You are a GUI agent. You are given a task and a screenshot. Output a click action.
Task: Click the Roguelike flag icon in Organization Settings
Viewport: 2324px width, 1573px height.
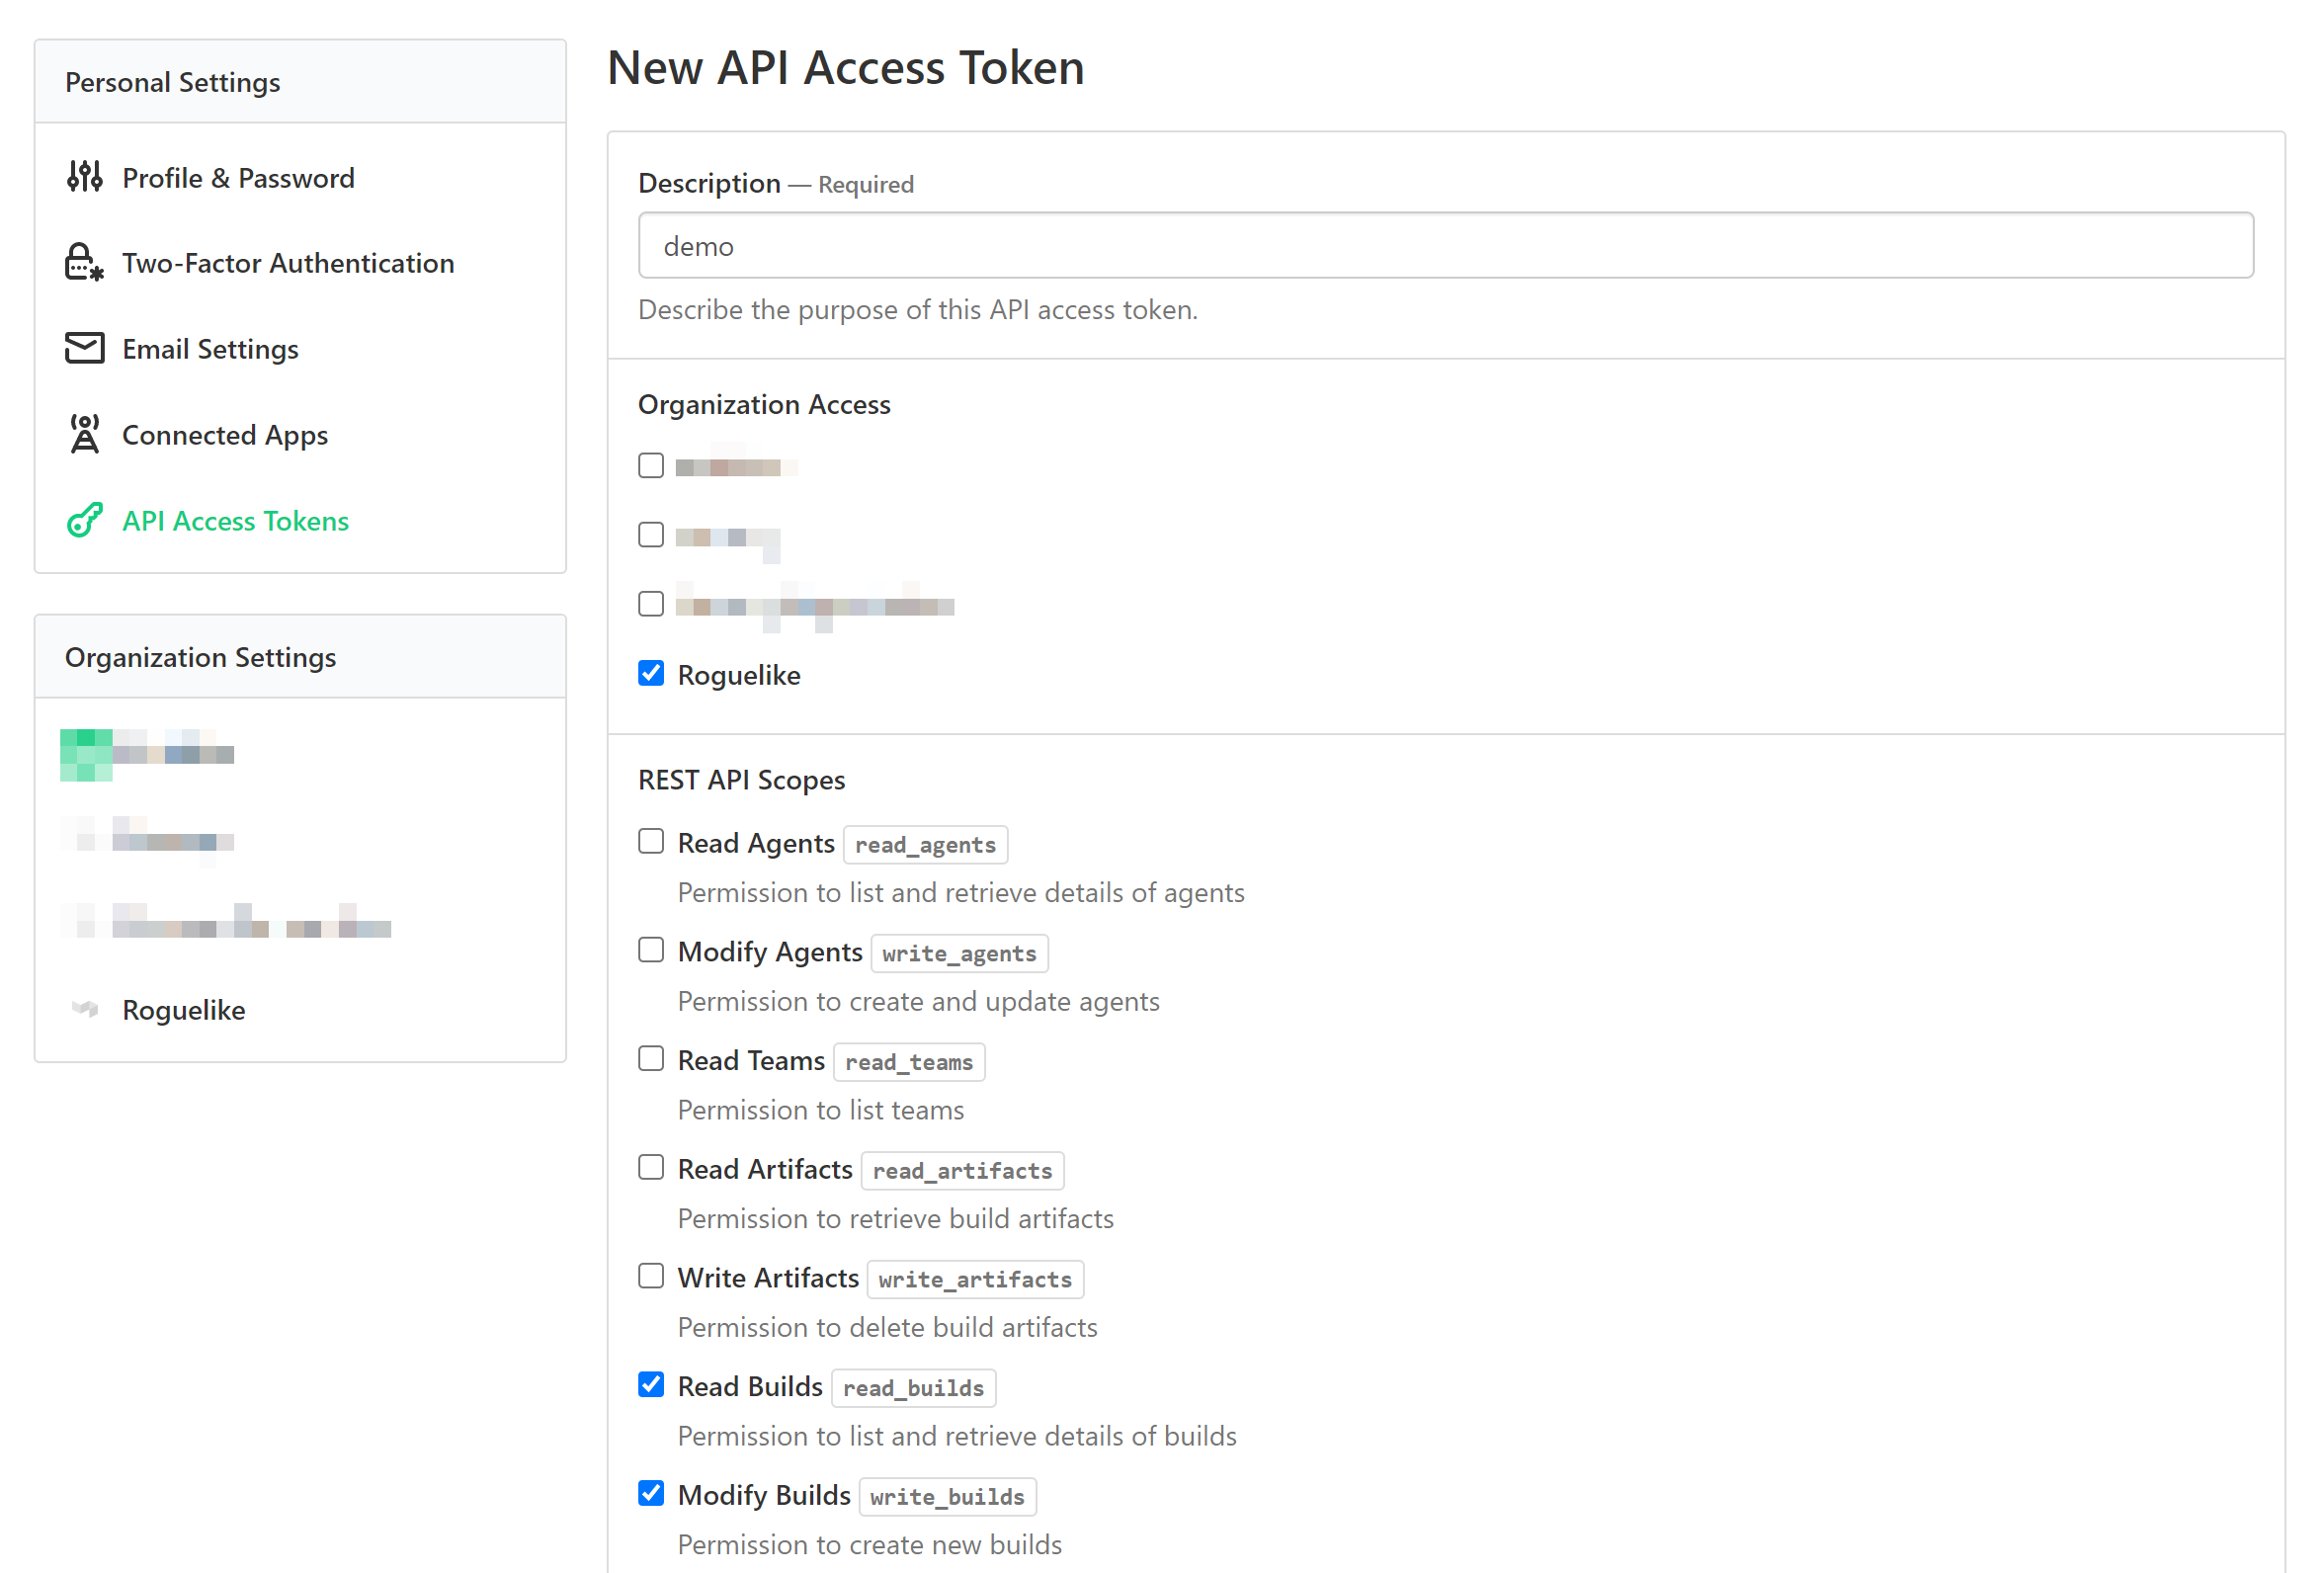84,1009
